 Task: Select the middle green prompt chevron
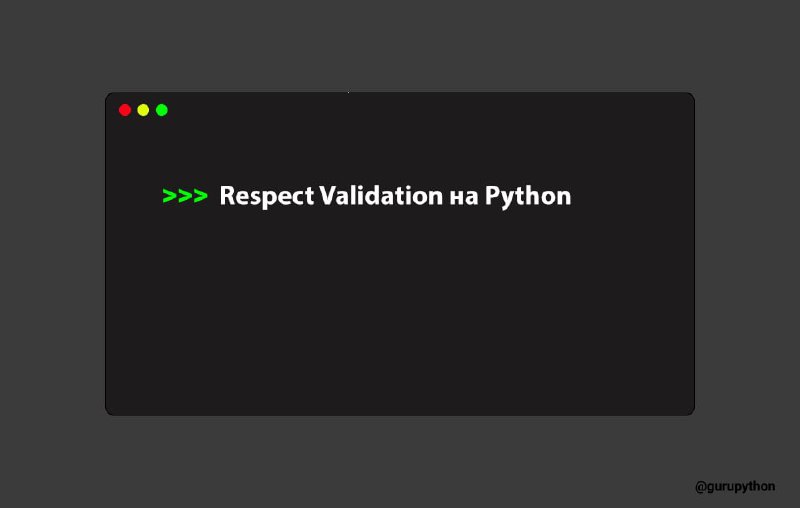(185, 196)
